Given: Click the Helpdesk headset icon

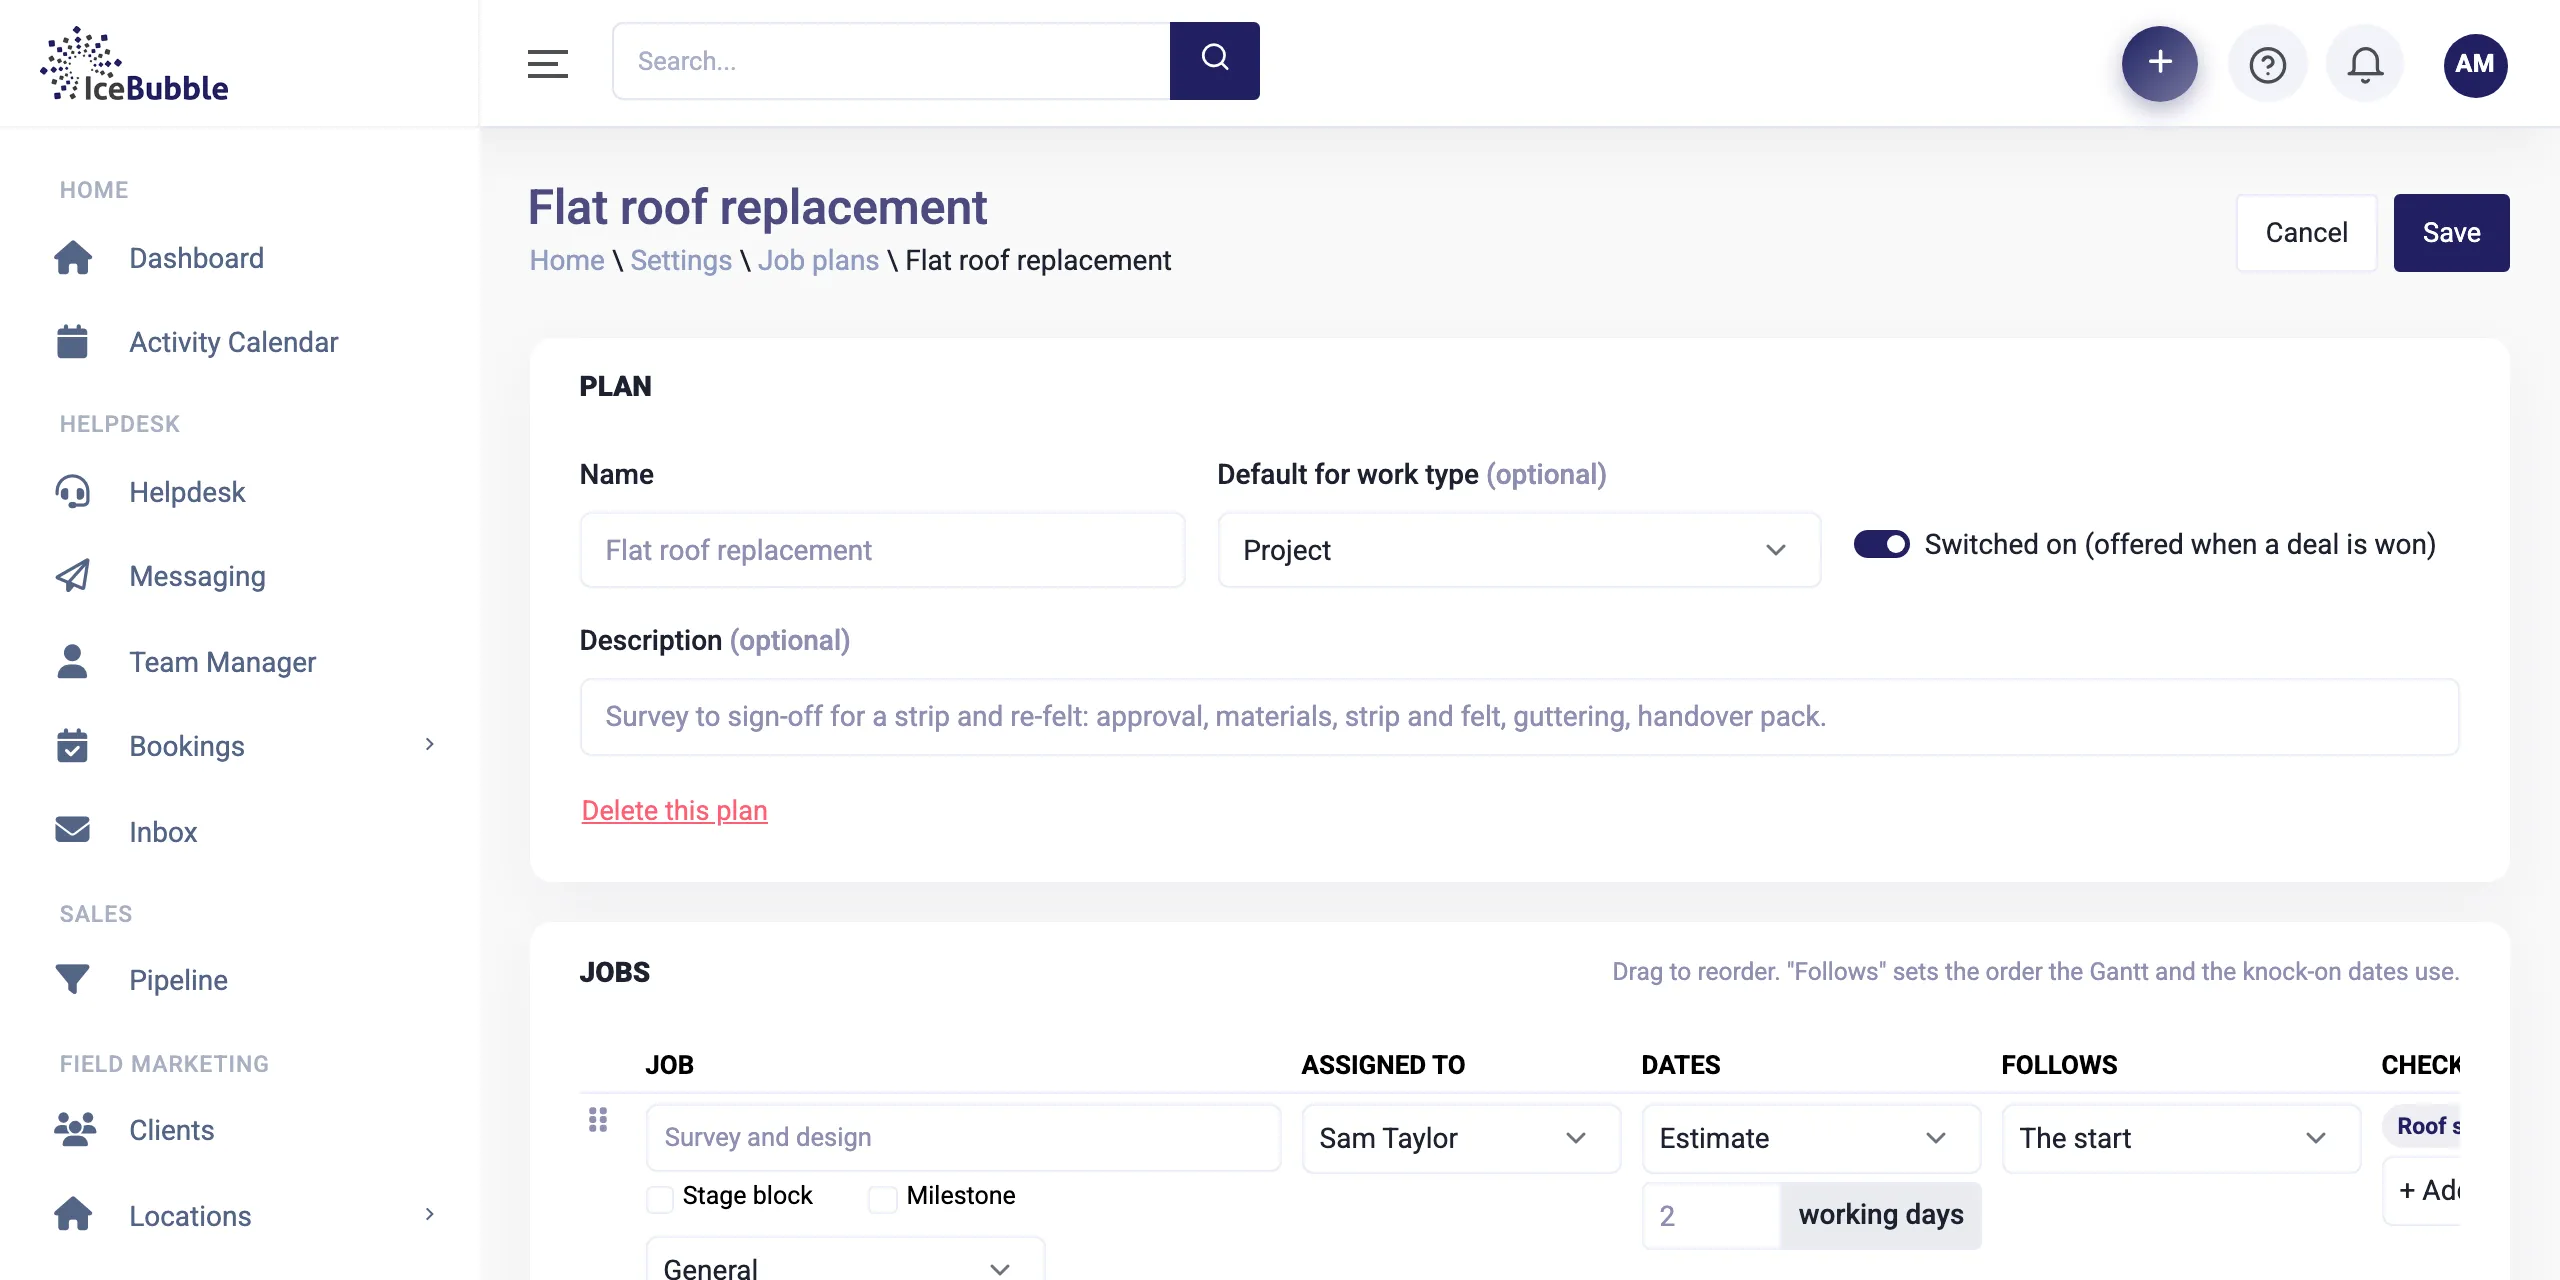Looking at the screenshot, I should [72, 492].
